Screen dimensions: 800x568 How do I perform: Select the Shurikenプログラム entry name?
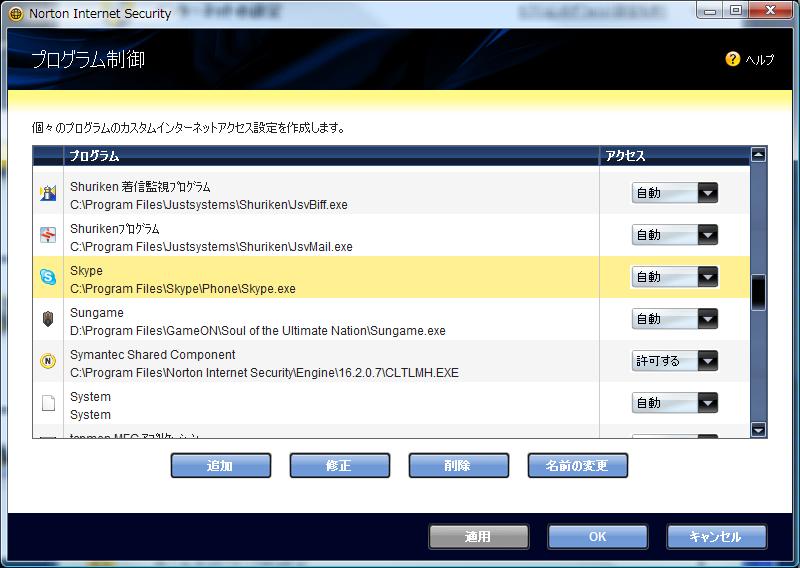[115, 229]
